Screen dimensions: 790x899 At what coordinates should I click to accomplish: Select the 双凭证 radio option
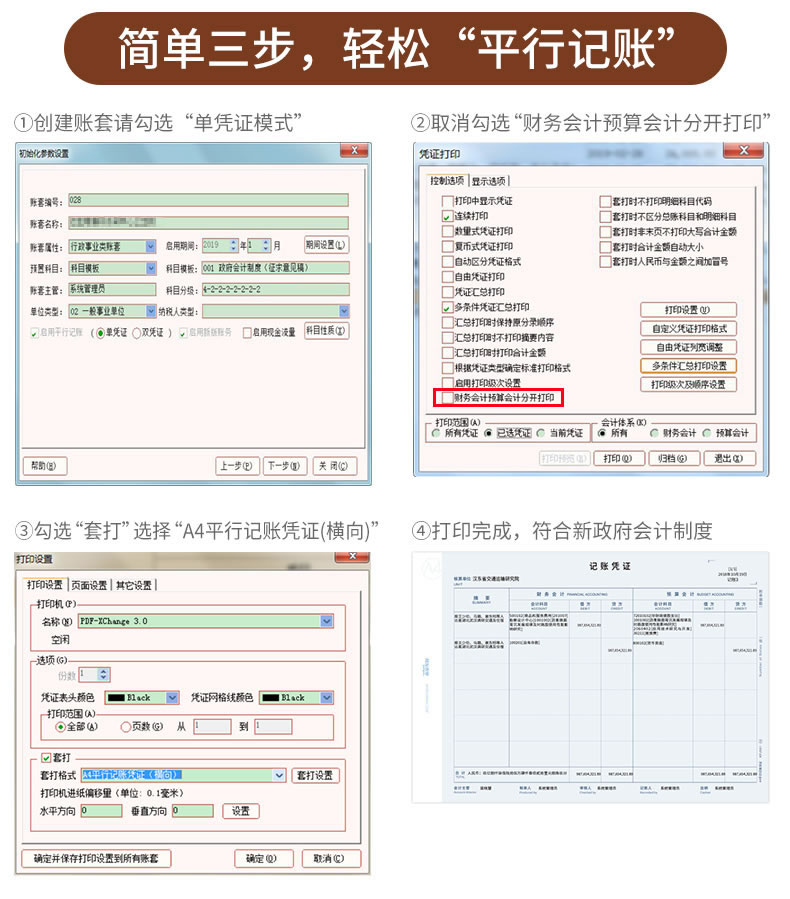(137, 333)
